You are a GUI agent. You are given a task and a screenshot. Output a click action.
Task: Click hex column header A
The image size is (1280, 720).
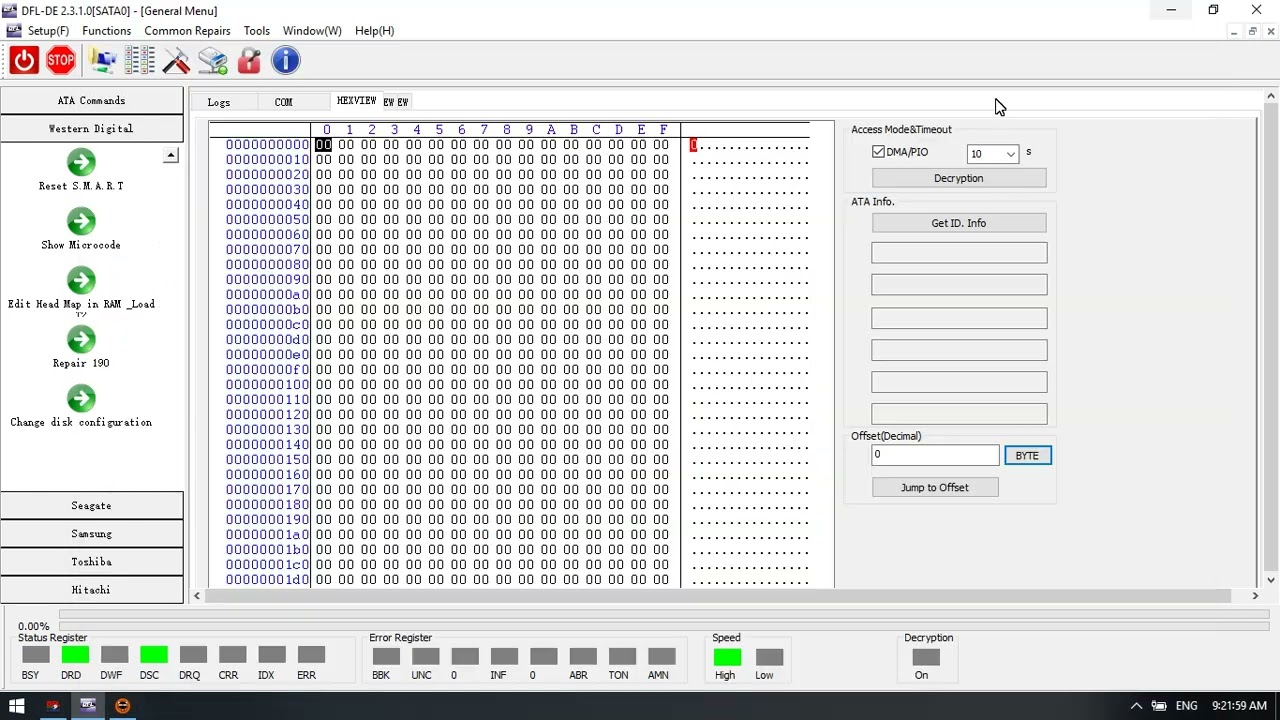coord(551,130)
